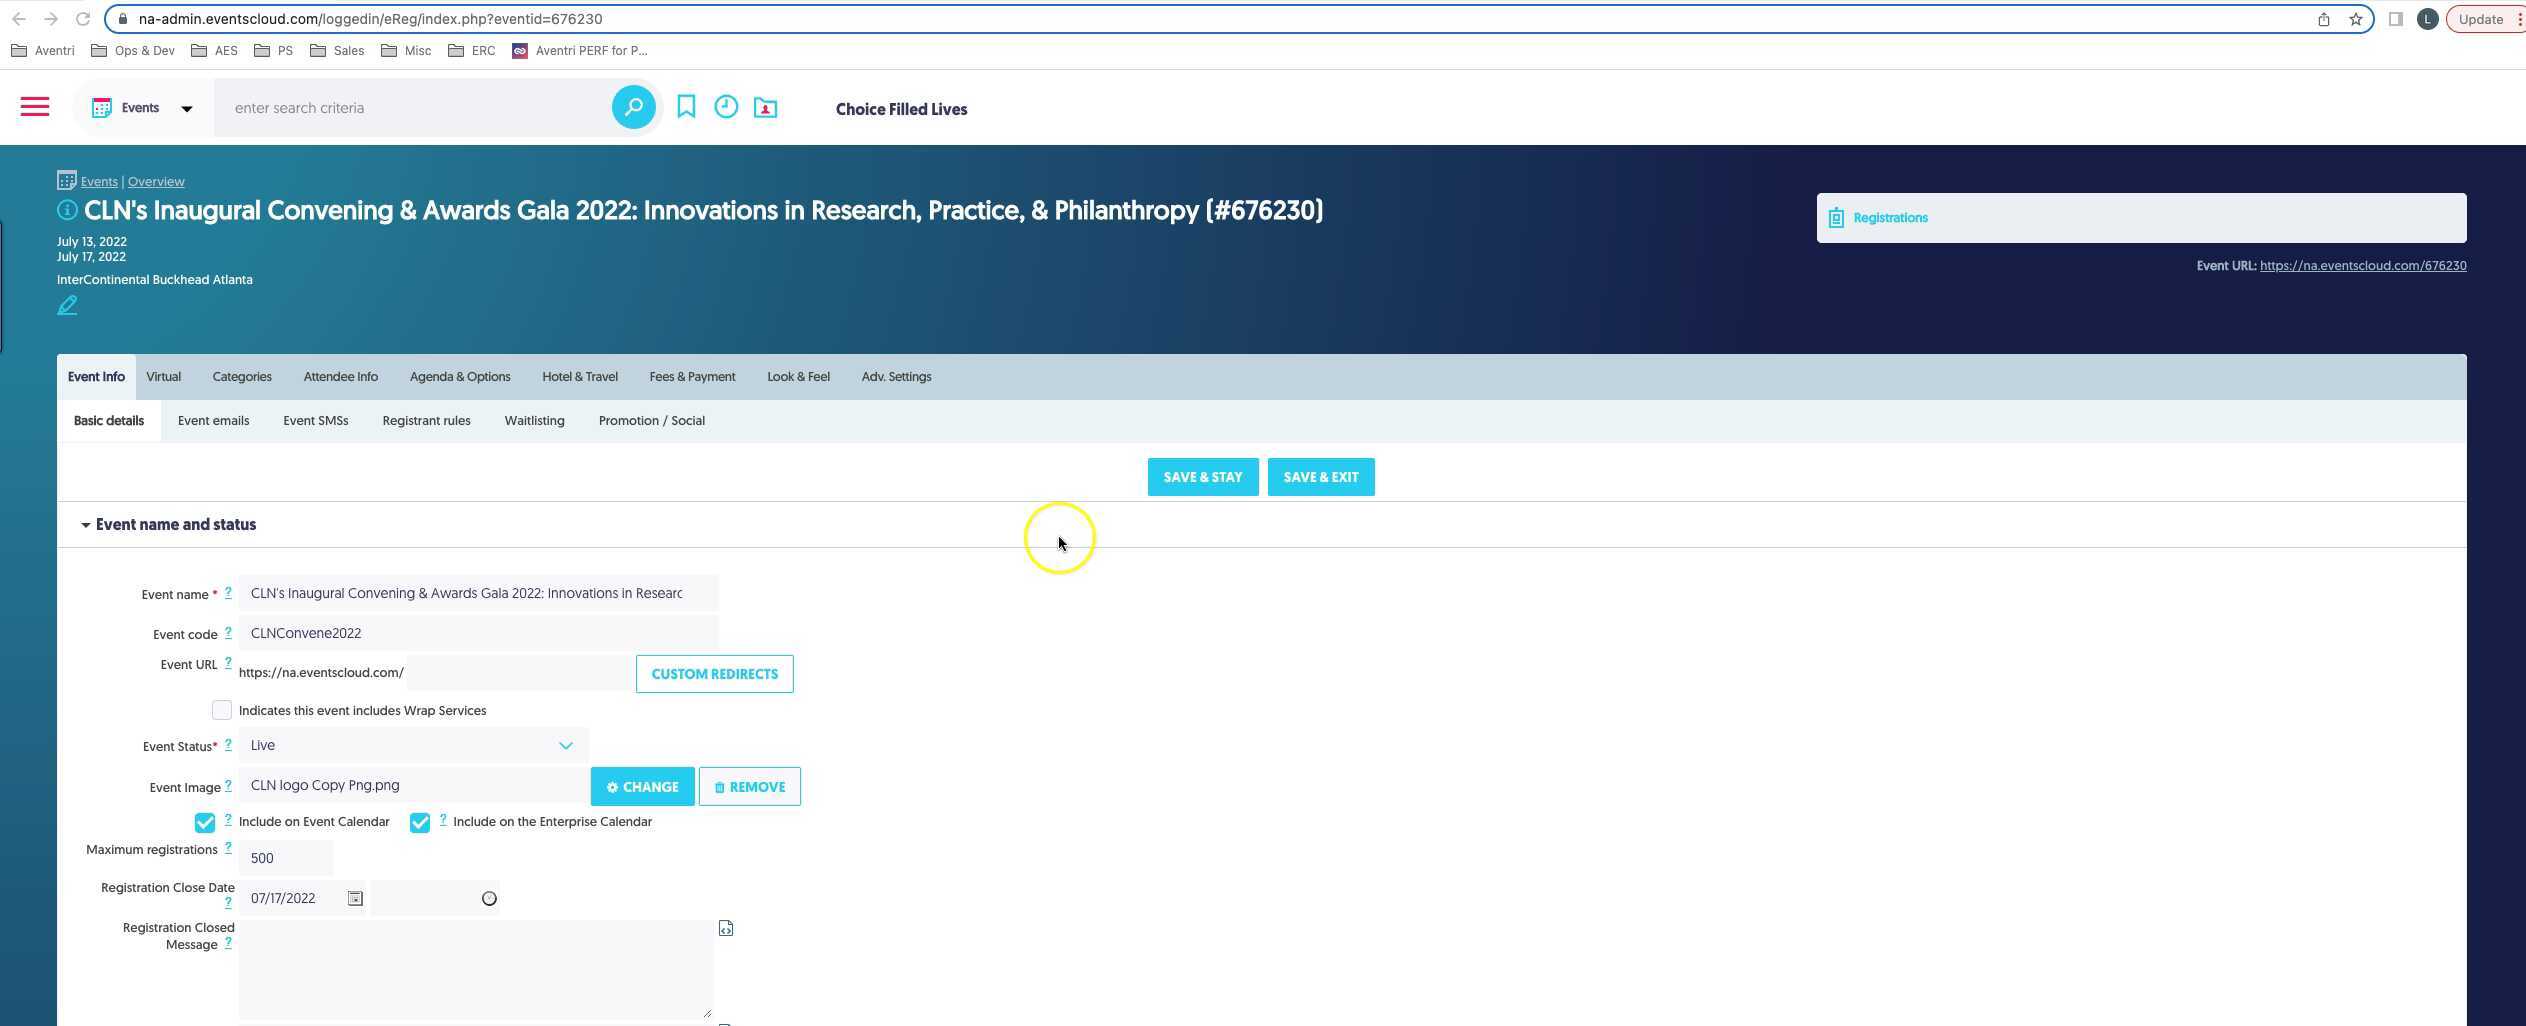The height and width of the screenshot is (1026, 2526).
Task: Click REMOVE for the event image
Action: (749, 787)
